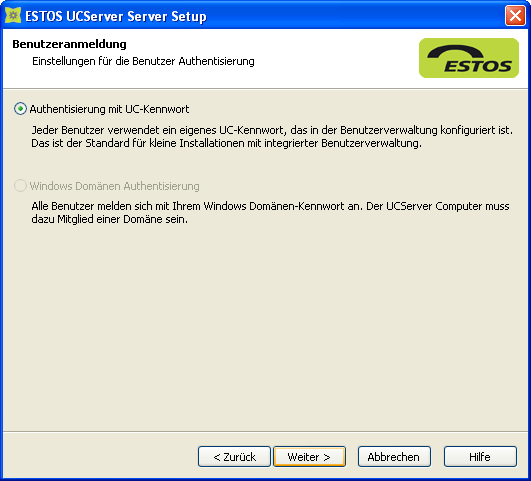Click the ESTOS setup icon in title bar
Image resolution: width=531 pixels, height=481 pixels.
pyautogui.click(x=13, y=15)
